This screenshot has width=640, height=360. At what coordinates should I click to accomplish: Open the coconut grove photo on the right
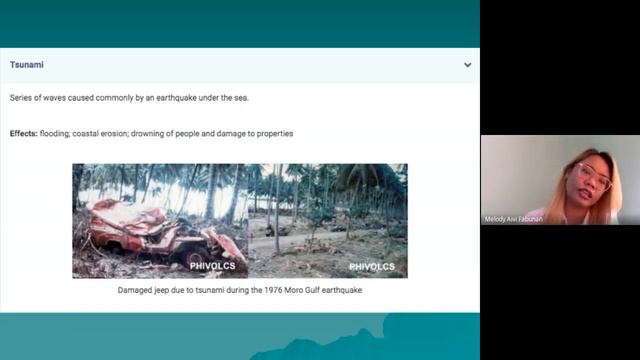pyautogui.click(x=328, y=221)
